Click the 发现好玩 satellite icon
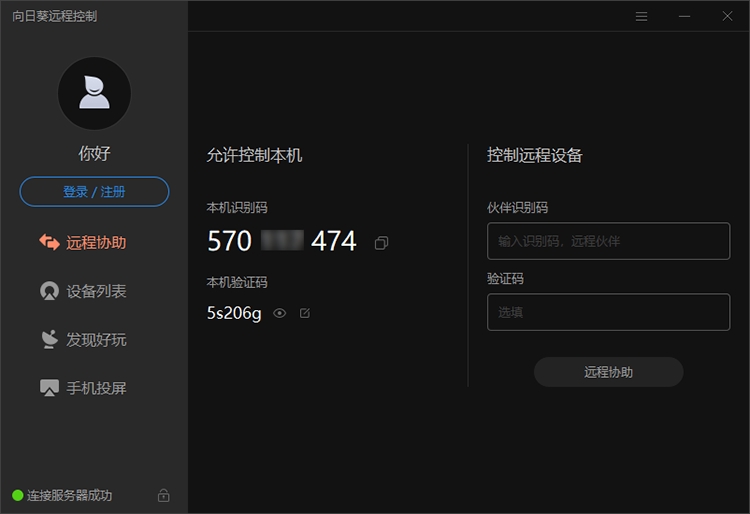This screenshot has width=750, height=514. pyautogui.click(x=49, y=339)
